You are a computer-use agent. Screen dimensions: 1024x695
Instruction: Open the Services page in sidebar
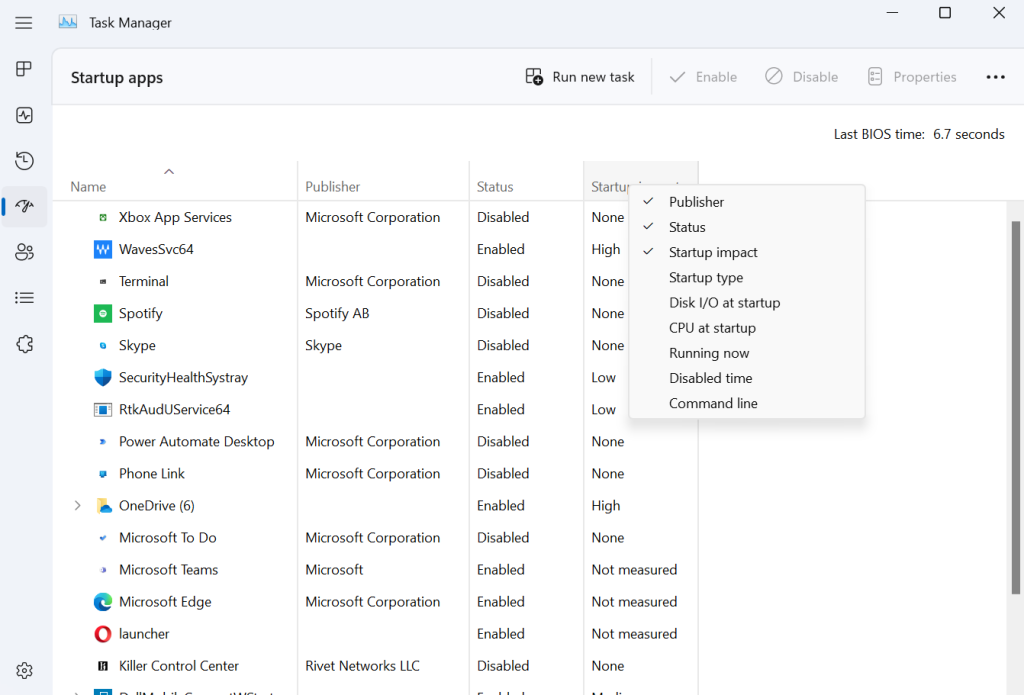(24, 344)
